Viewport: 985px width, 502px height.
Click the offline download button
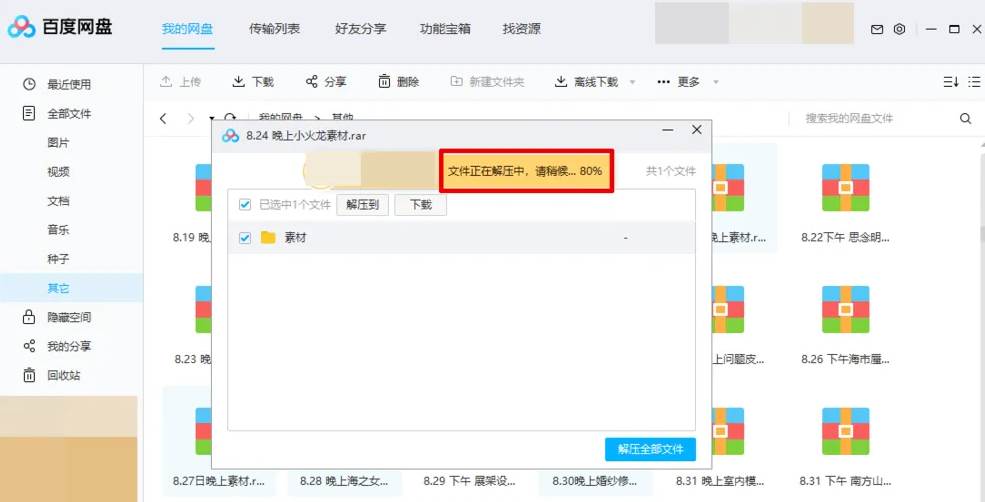[x=587, y=82]
